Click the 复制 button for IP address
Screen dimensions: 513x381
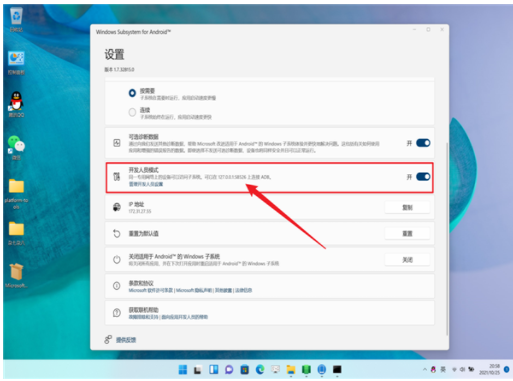407,207
